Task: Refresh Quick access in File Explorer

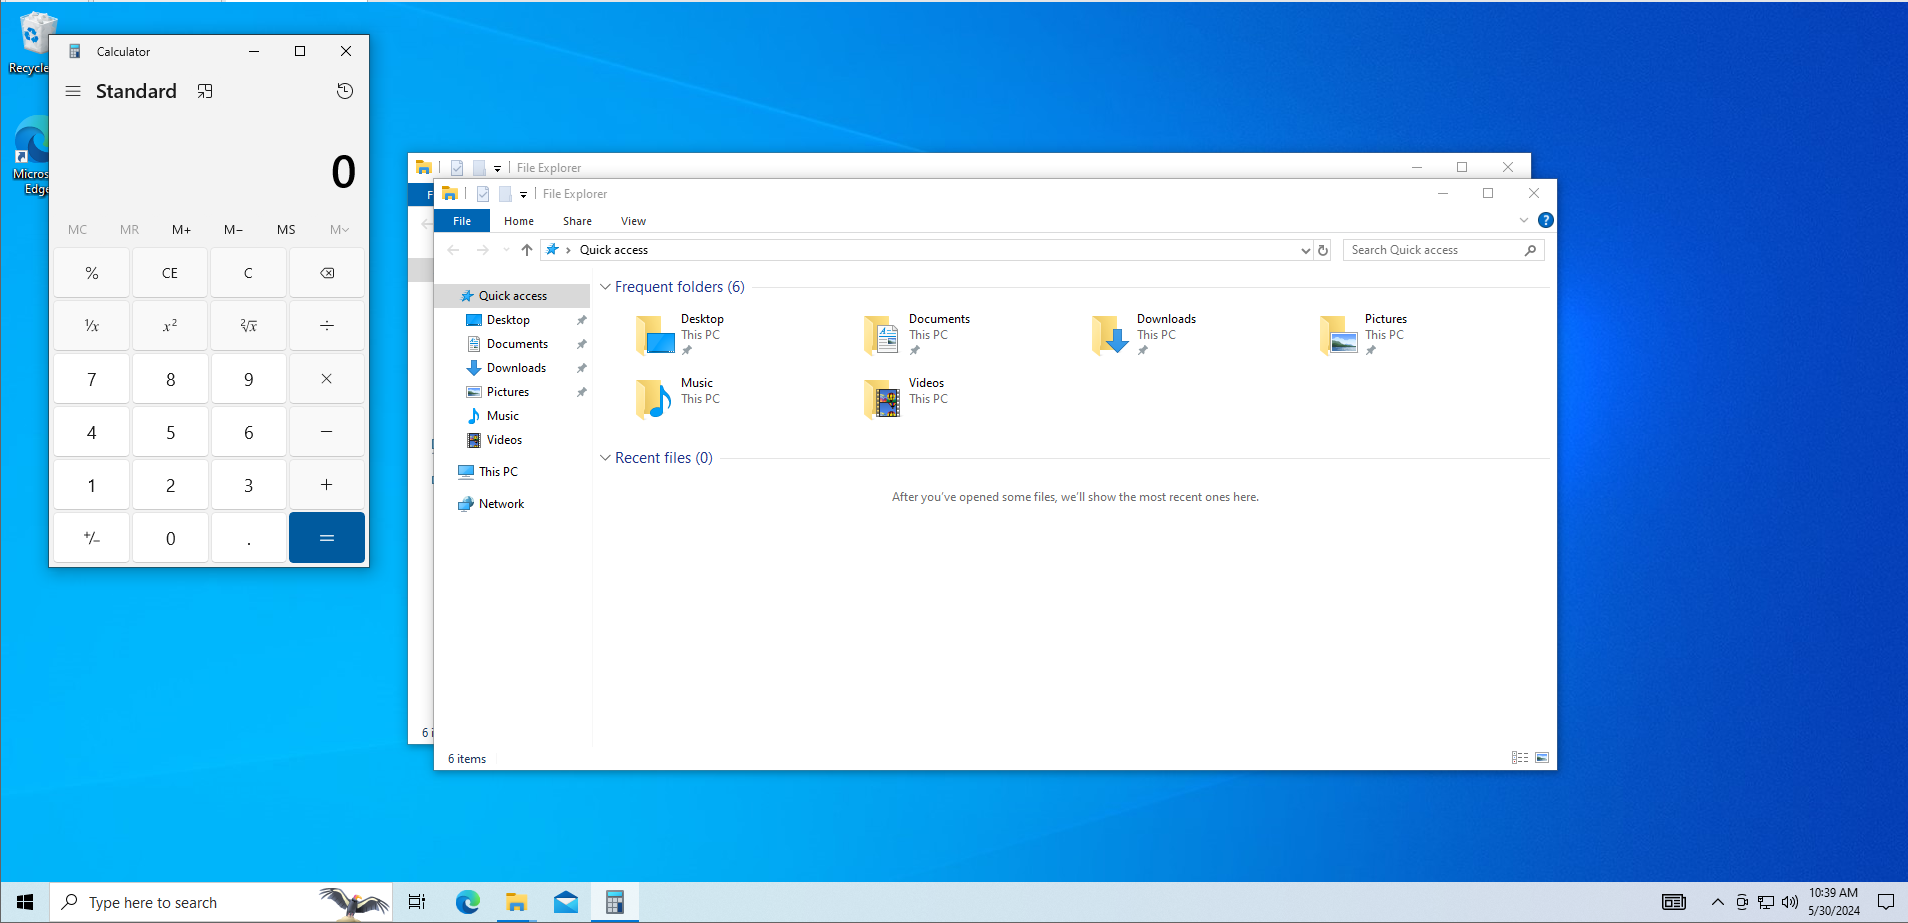Action: click(1323, 250)
